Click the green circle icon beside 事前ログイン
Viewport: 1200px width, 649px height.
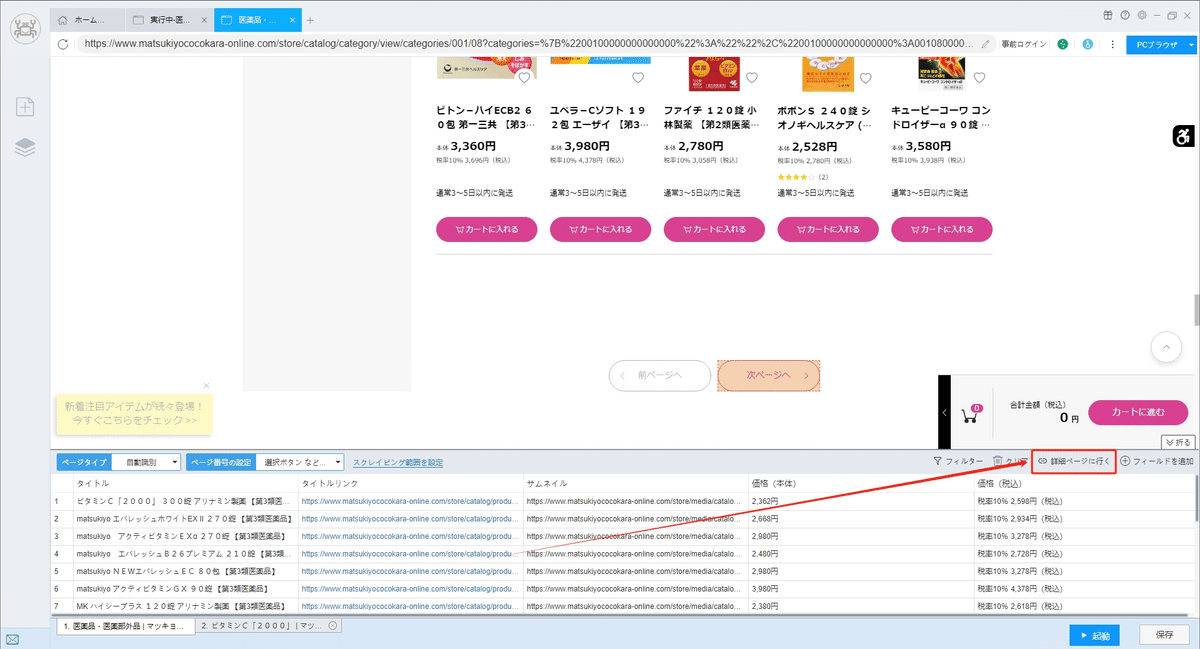[1063, 44]
